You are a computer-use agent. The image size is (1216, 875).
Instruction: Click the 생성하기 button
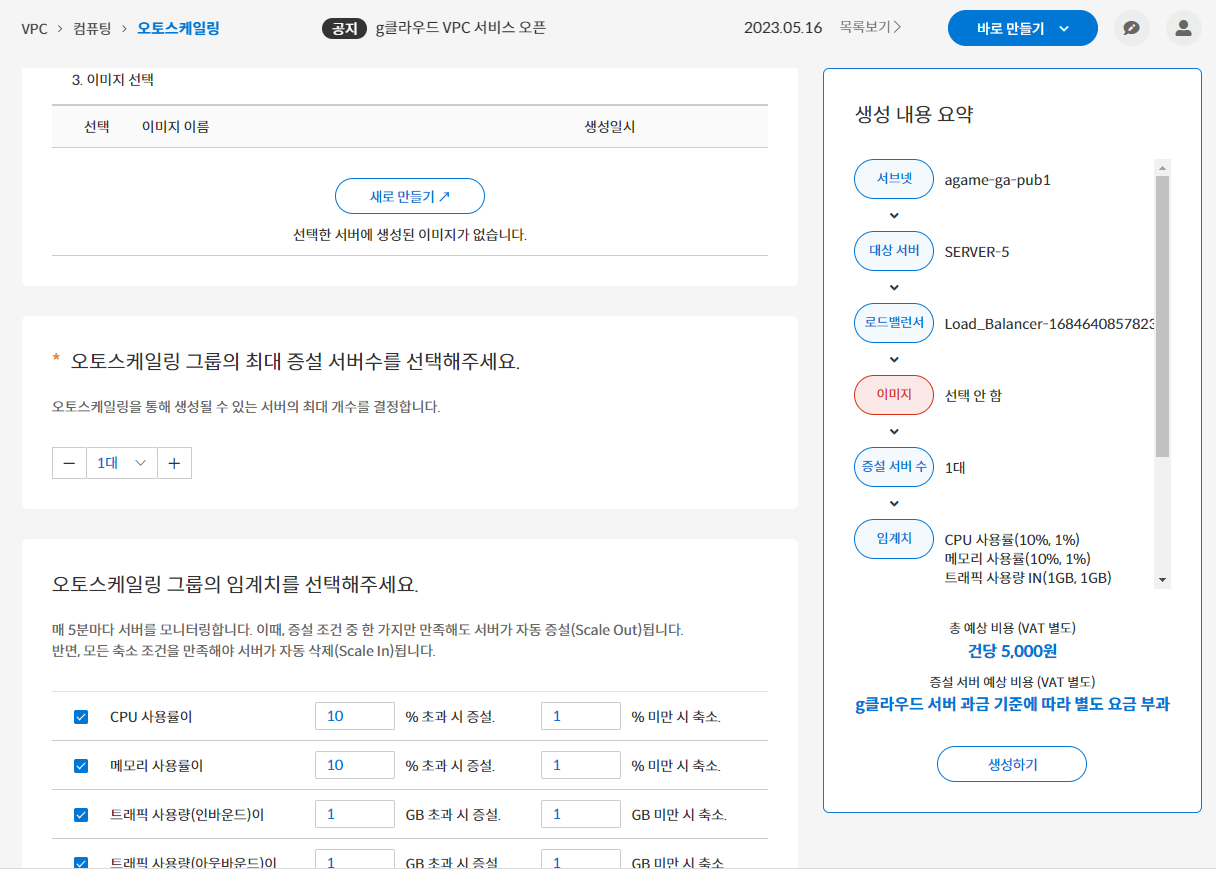pyautogui.click(x=1012, y=765)
